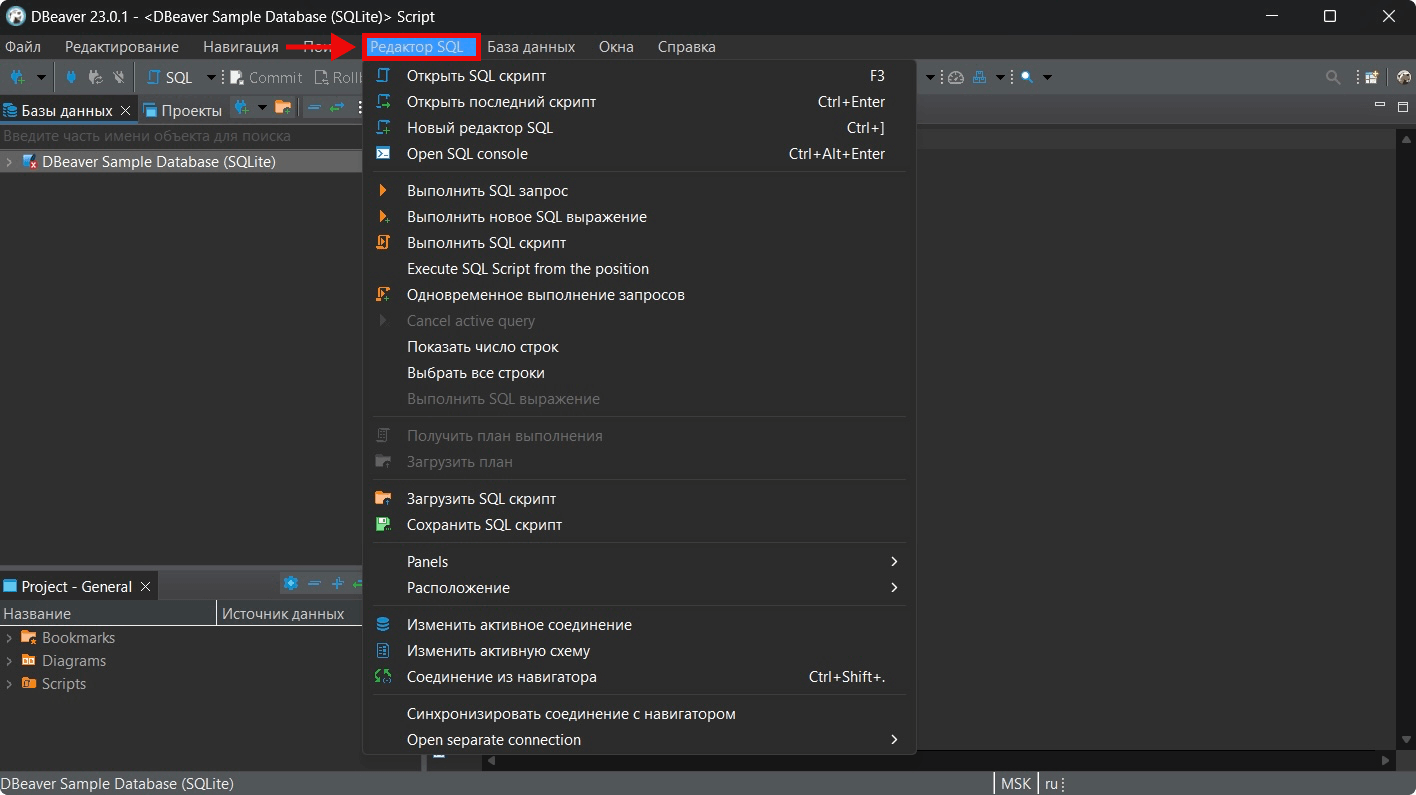
Task: Close the Project - General tab
Action: point(145,586)
